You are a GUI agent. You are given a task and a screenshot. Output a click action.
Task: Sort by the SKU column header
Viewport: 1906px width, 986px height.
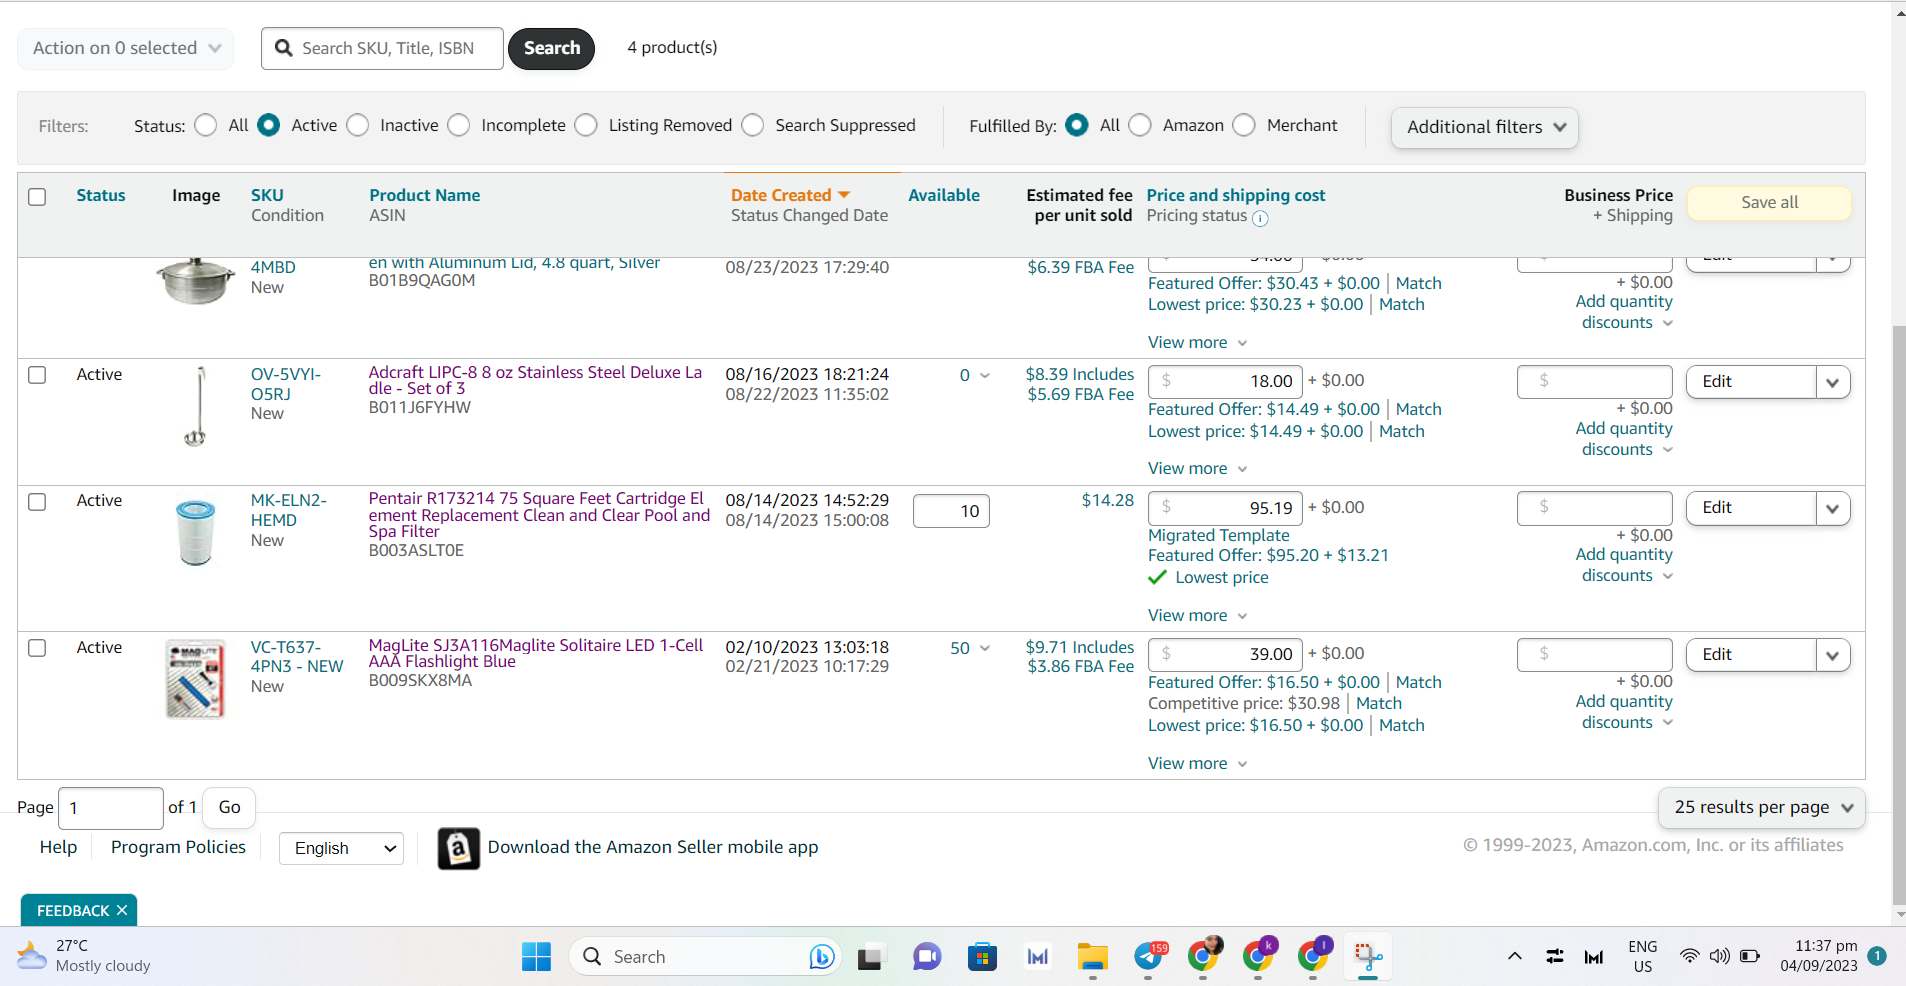click(x=267, y=195)
